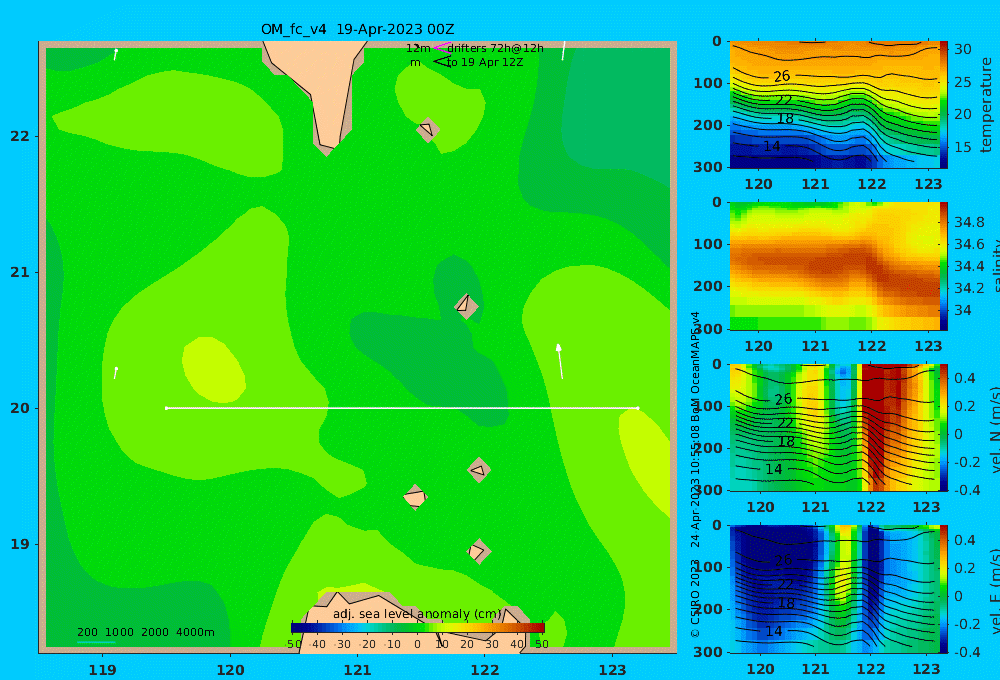Click the vertical CSIRO copyright text

[x=696, y=475]
